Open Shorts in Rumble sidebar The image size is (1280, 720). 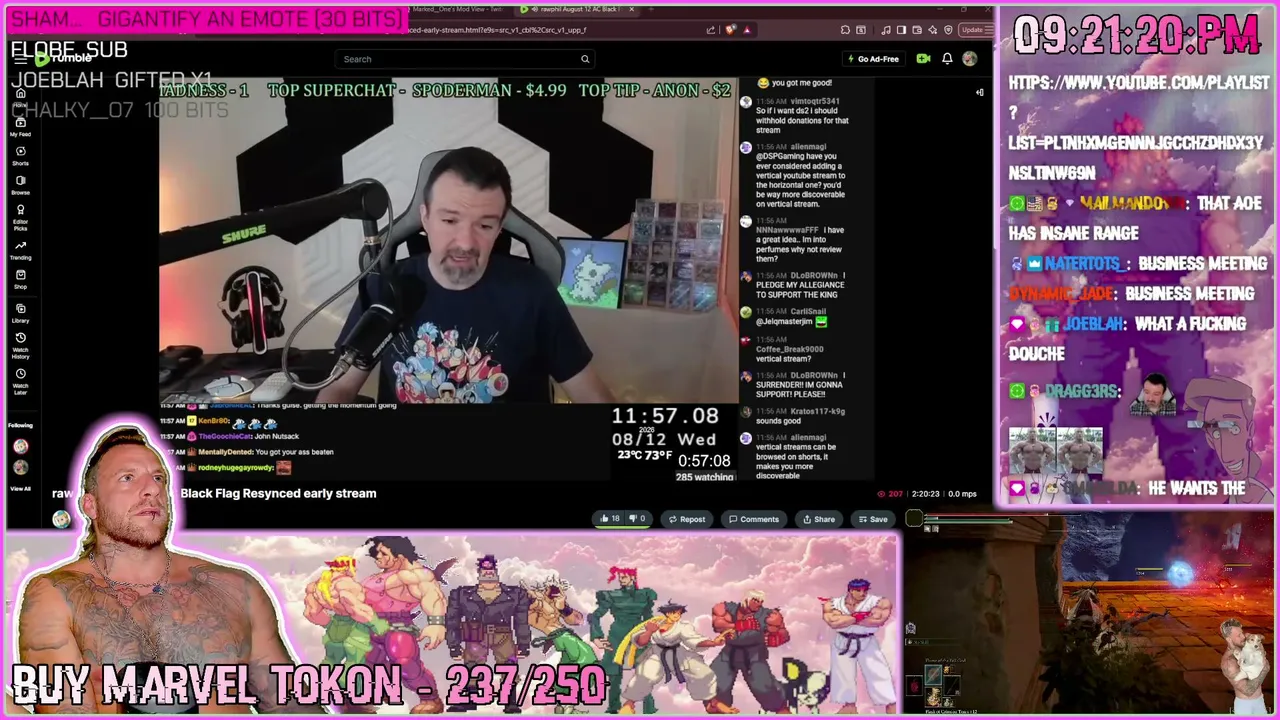20,156
